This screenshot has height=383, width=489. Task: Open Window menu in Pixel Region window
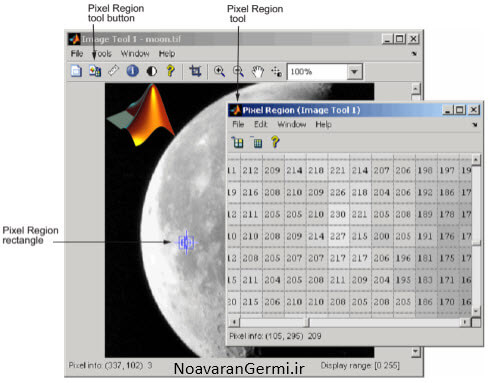[292, 124]
